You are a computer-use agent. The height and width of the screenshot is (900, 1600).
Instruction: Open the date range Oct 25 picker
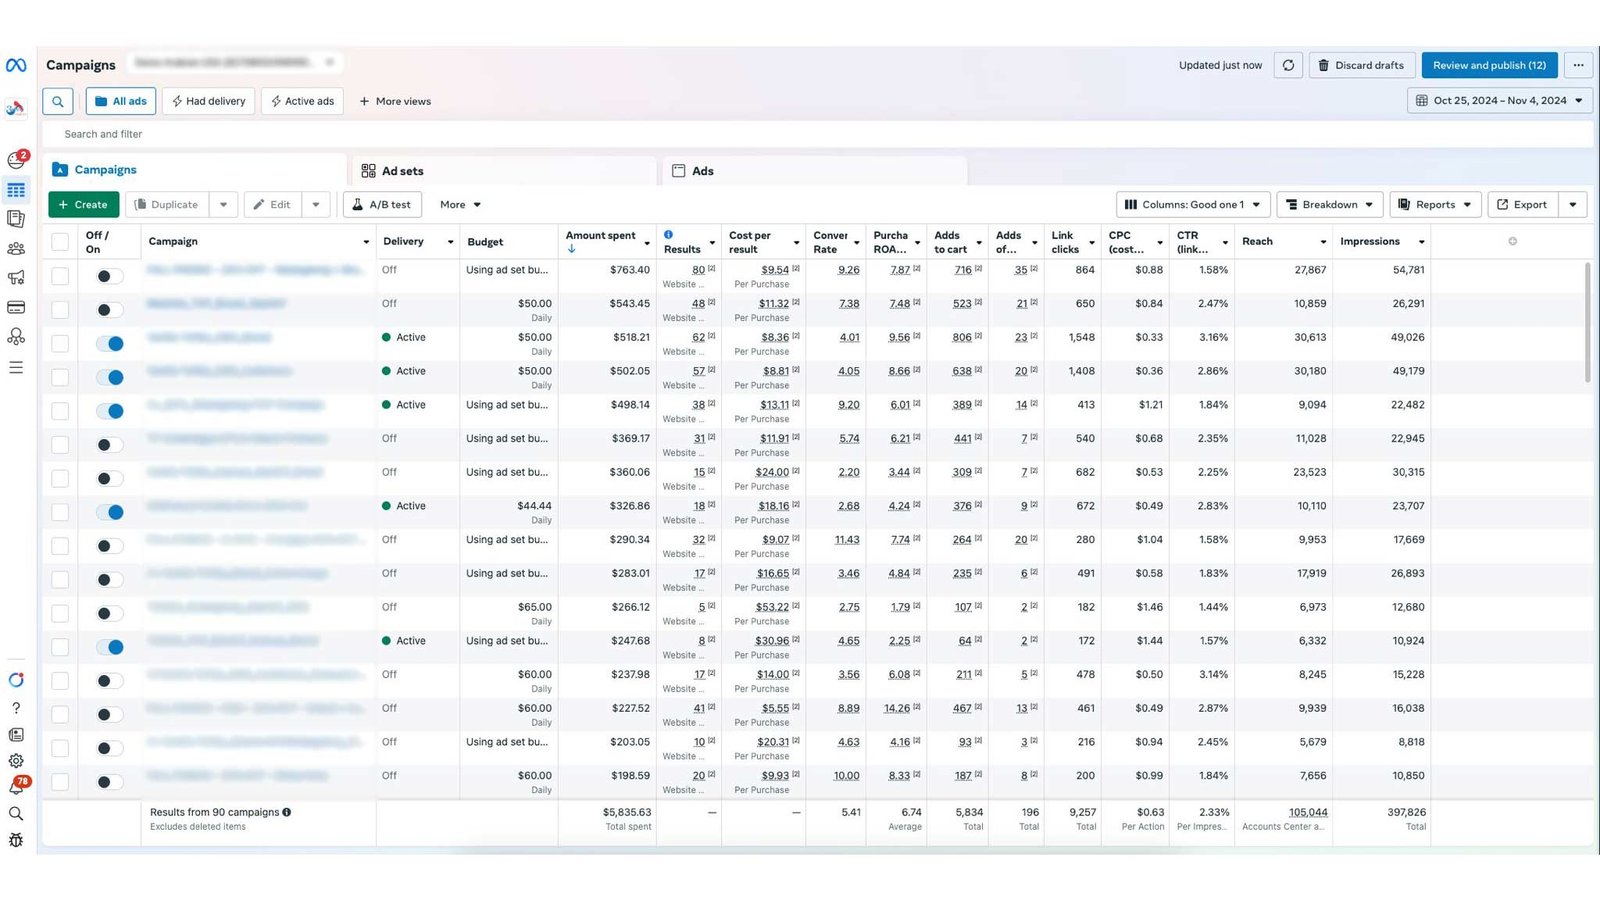click(x=1499, y=101)
